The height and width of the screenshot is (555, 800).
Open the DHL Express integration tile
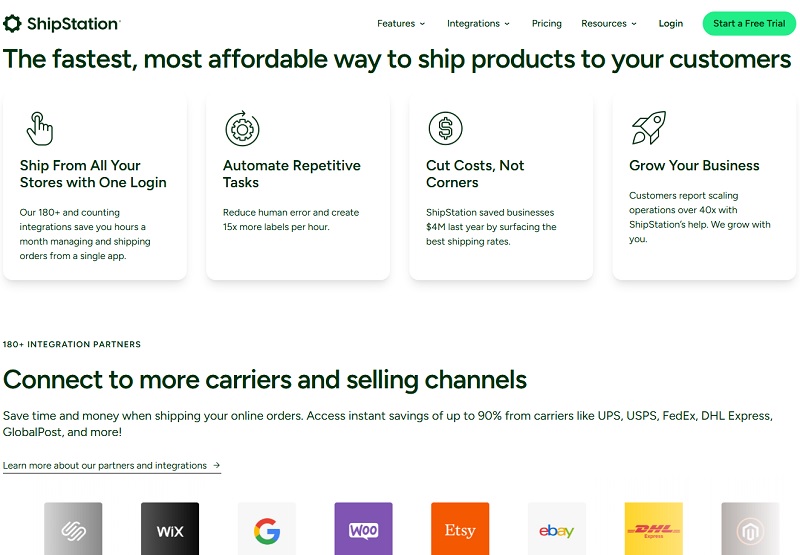tap(654, 529)
